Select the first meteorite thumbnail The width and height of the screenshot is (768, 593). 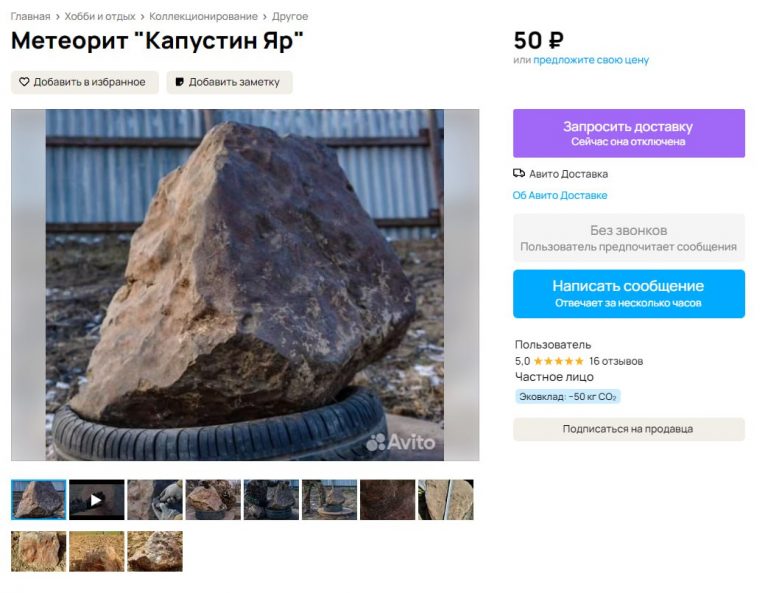(39, 499)
